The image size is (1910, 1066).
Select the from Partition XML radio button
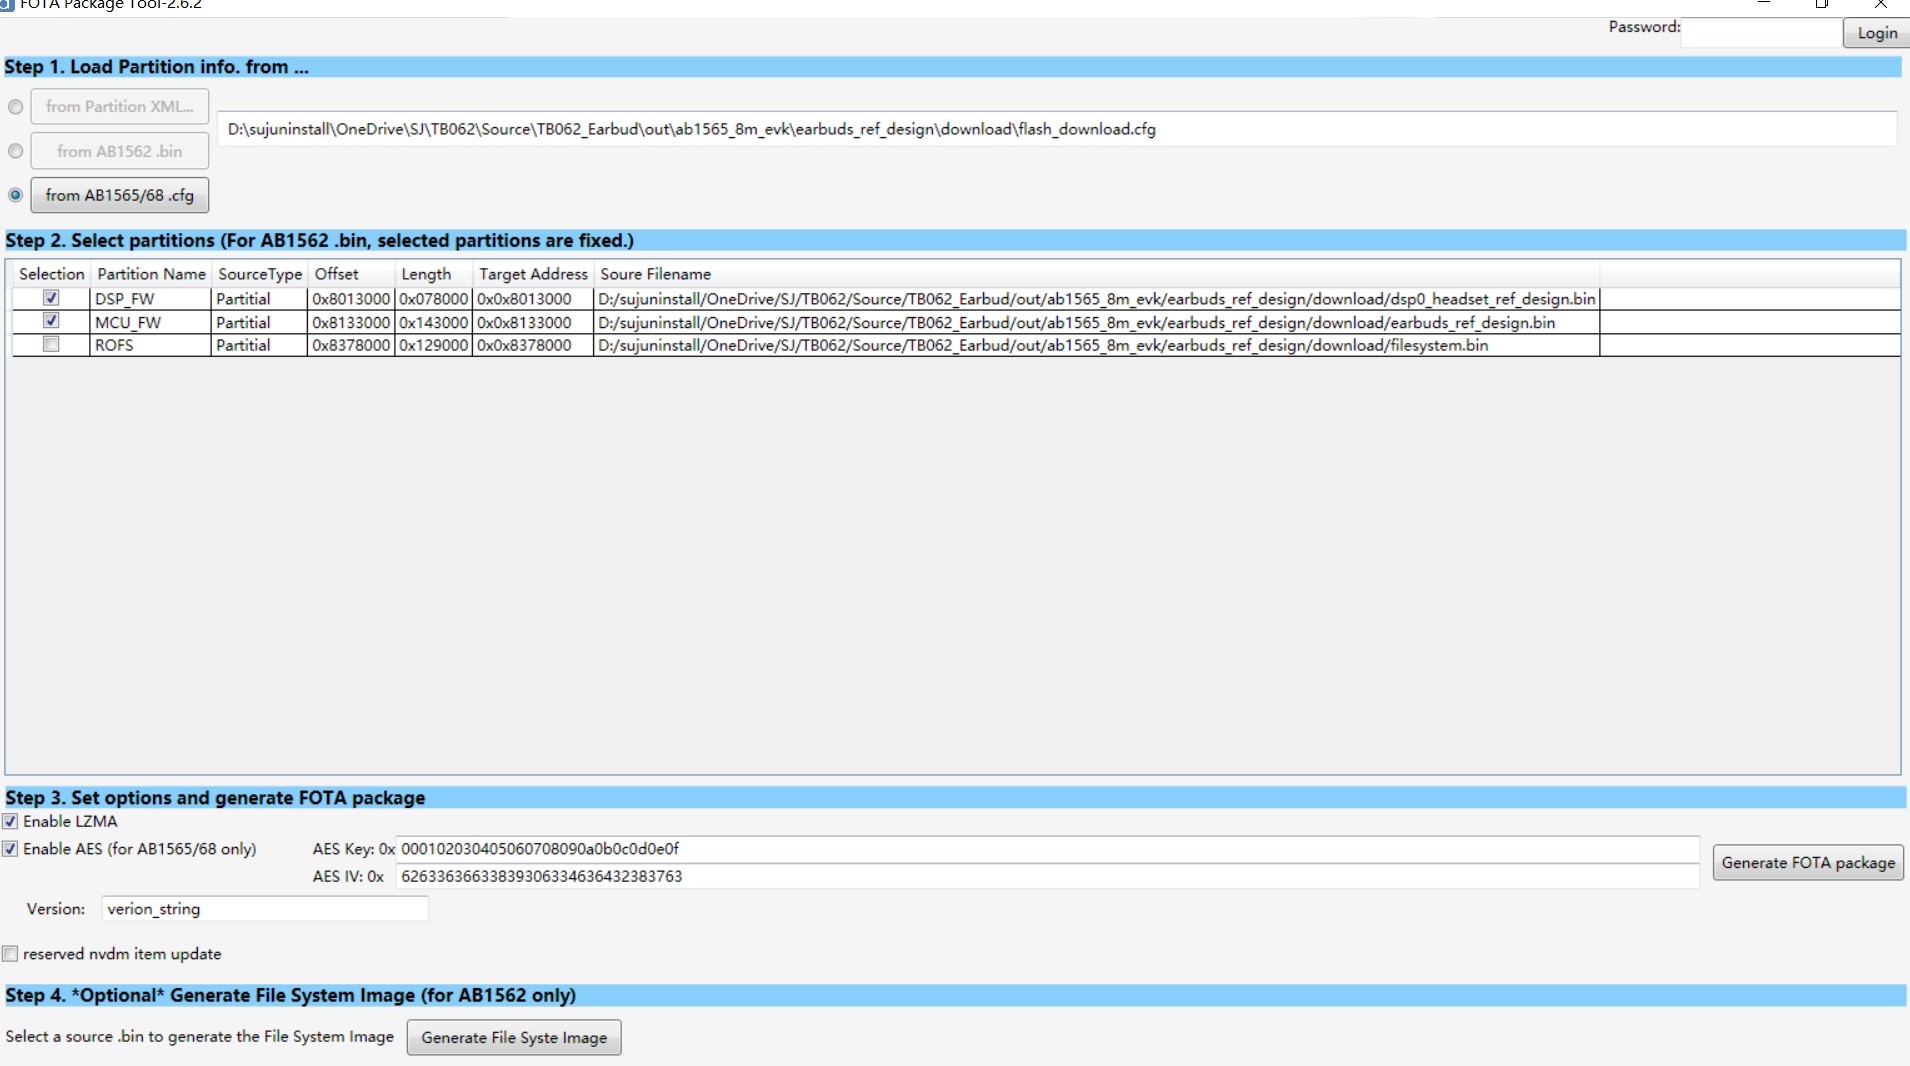tap(15, 107)
